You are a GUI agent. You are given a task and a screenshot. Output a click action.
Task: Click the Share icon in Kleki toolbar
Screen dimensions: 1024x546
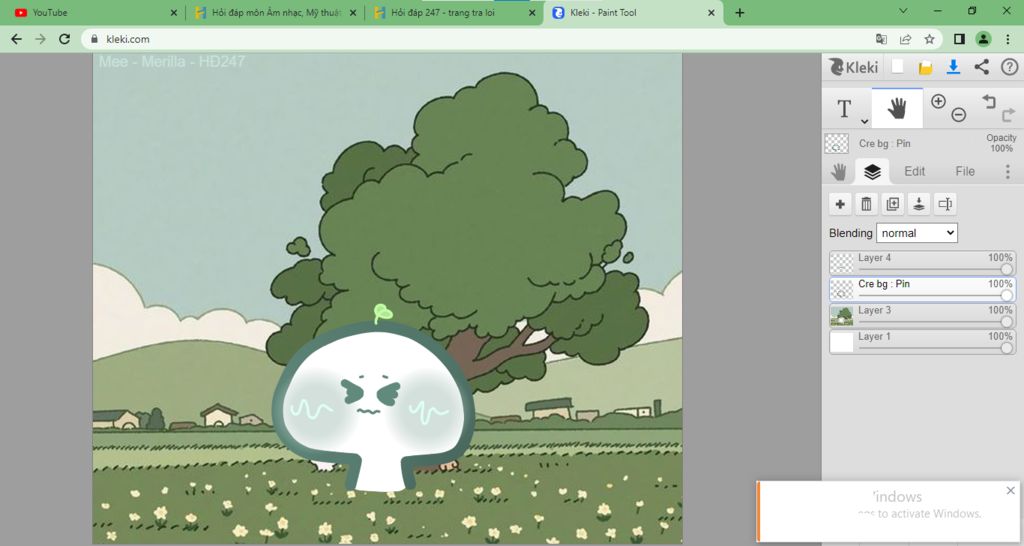tap(982, 67)
